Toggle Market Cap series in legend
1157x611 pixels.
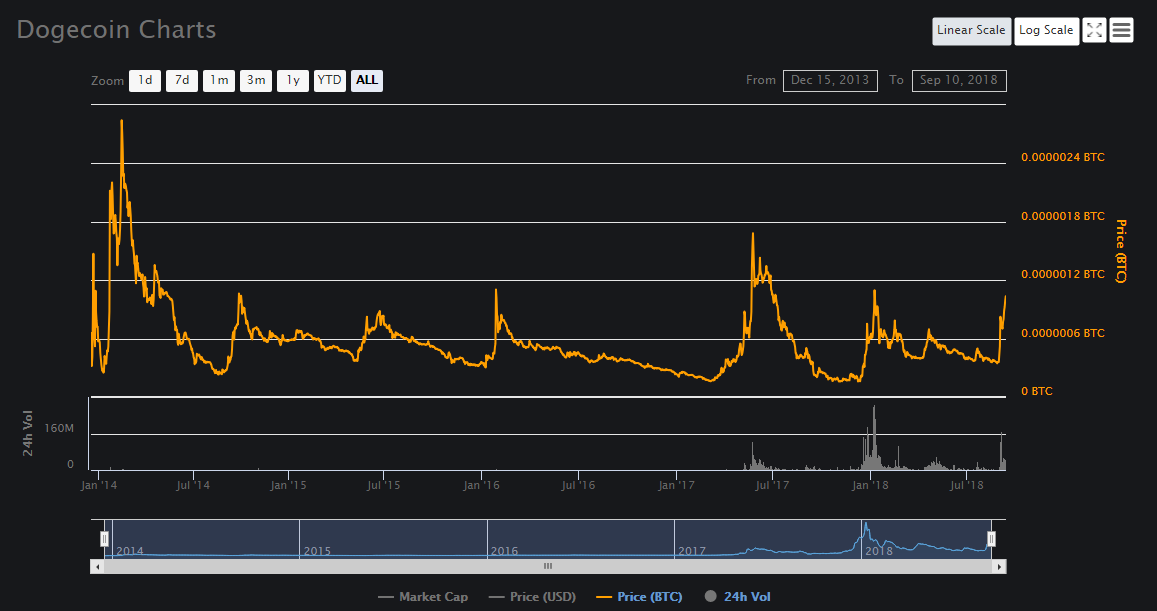coord(423,597)
